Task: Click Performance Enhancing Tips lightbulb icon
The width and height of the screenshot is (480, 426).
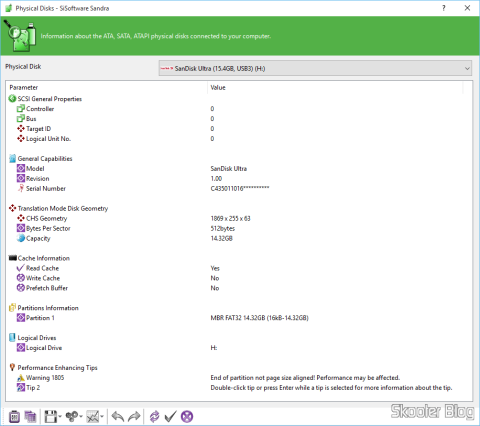Action: point(12,367)
